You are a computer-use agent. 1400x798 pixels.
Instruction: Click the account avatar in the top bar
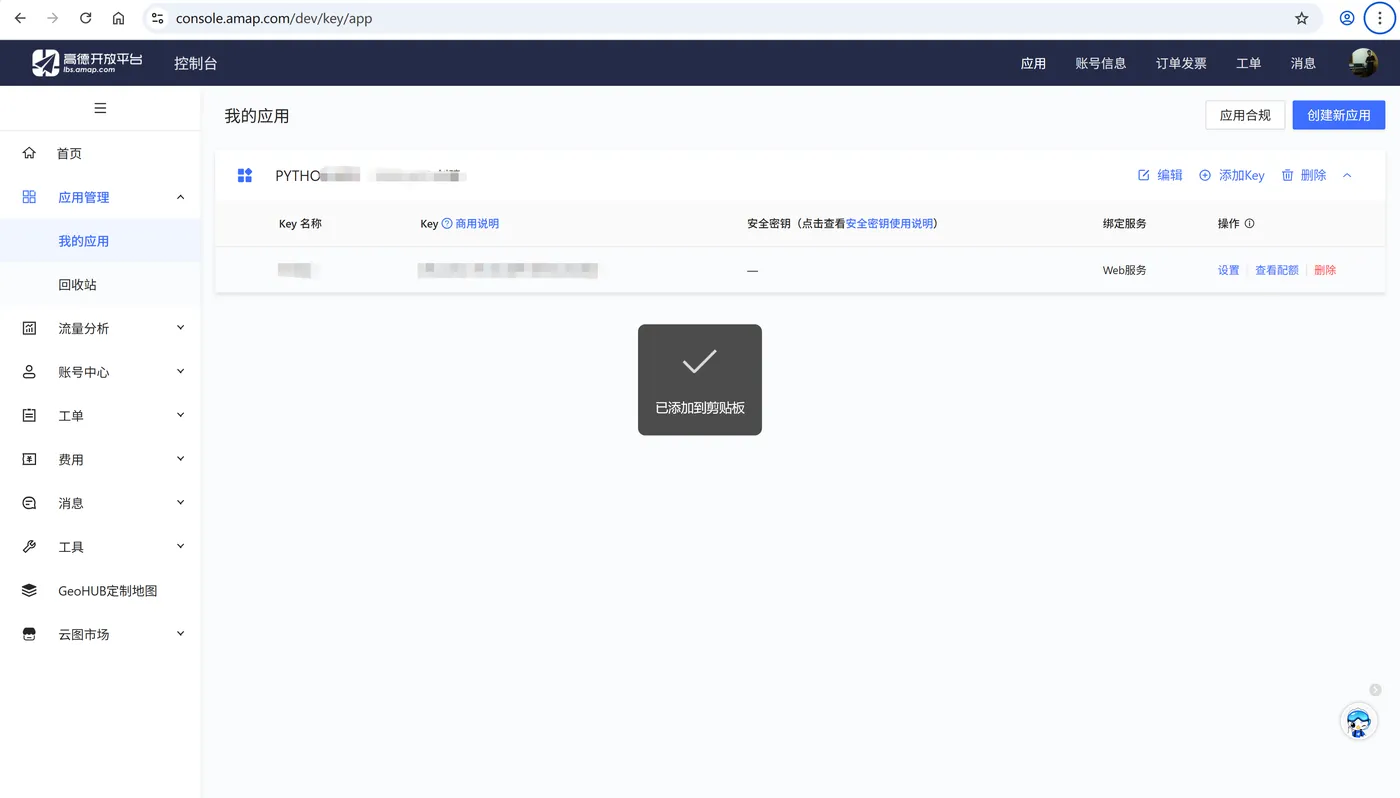pyautogui.click(x=1362, y=62)
